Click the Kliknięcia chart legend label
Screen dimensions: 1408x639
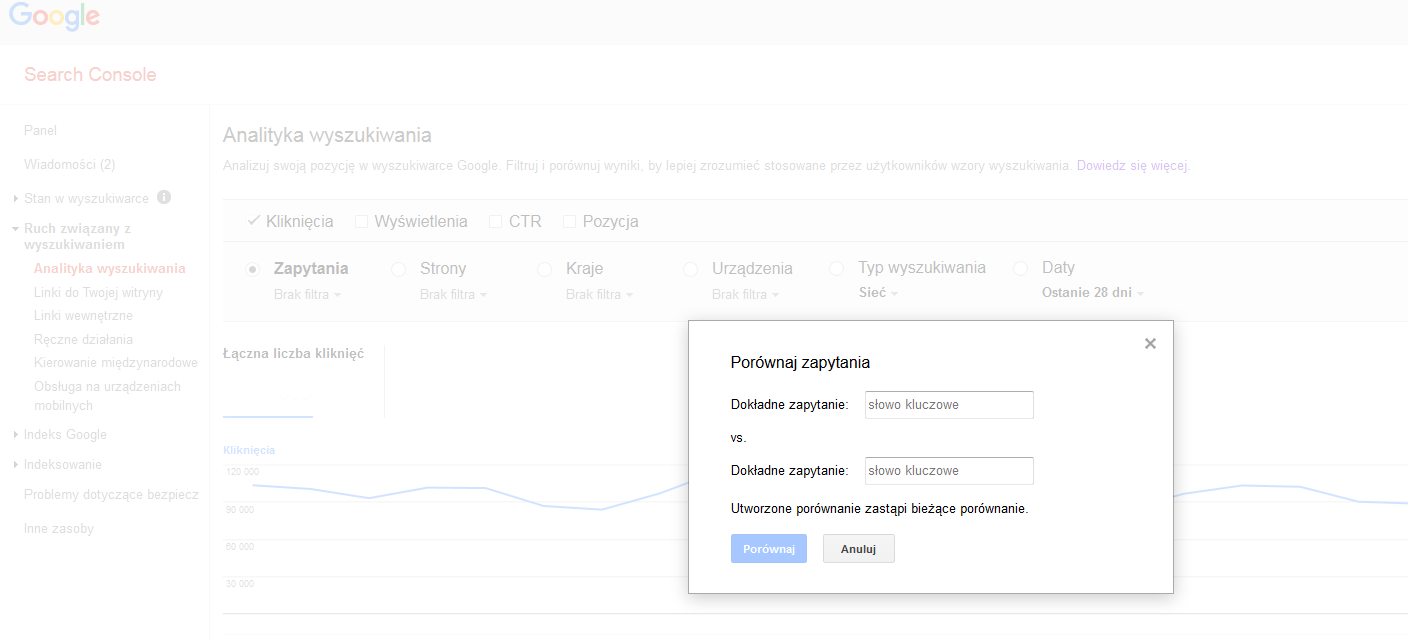[249, 450]
